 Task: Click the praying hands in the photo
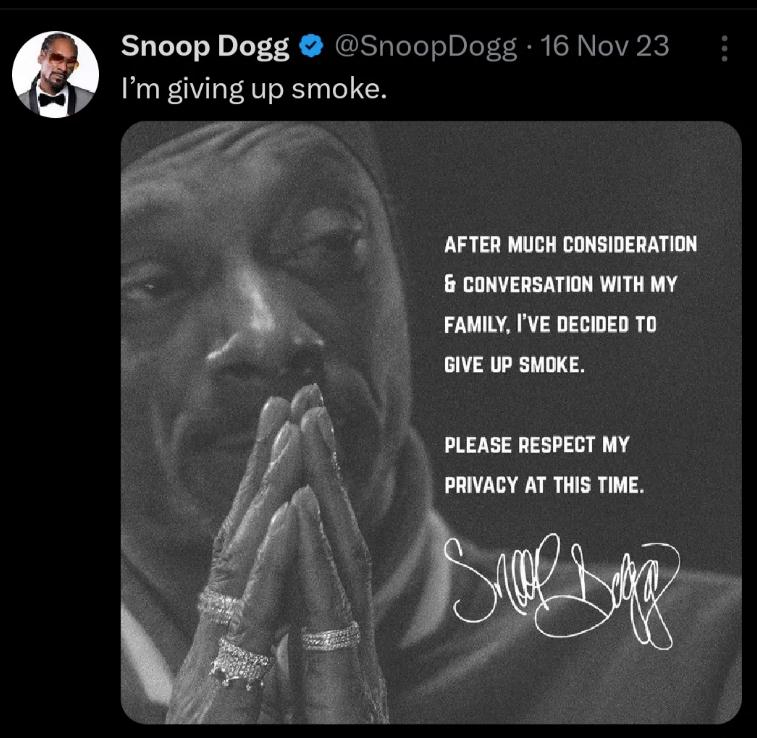coord(285,550)
